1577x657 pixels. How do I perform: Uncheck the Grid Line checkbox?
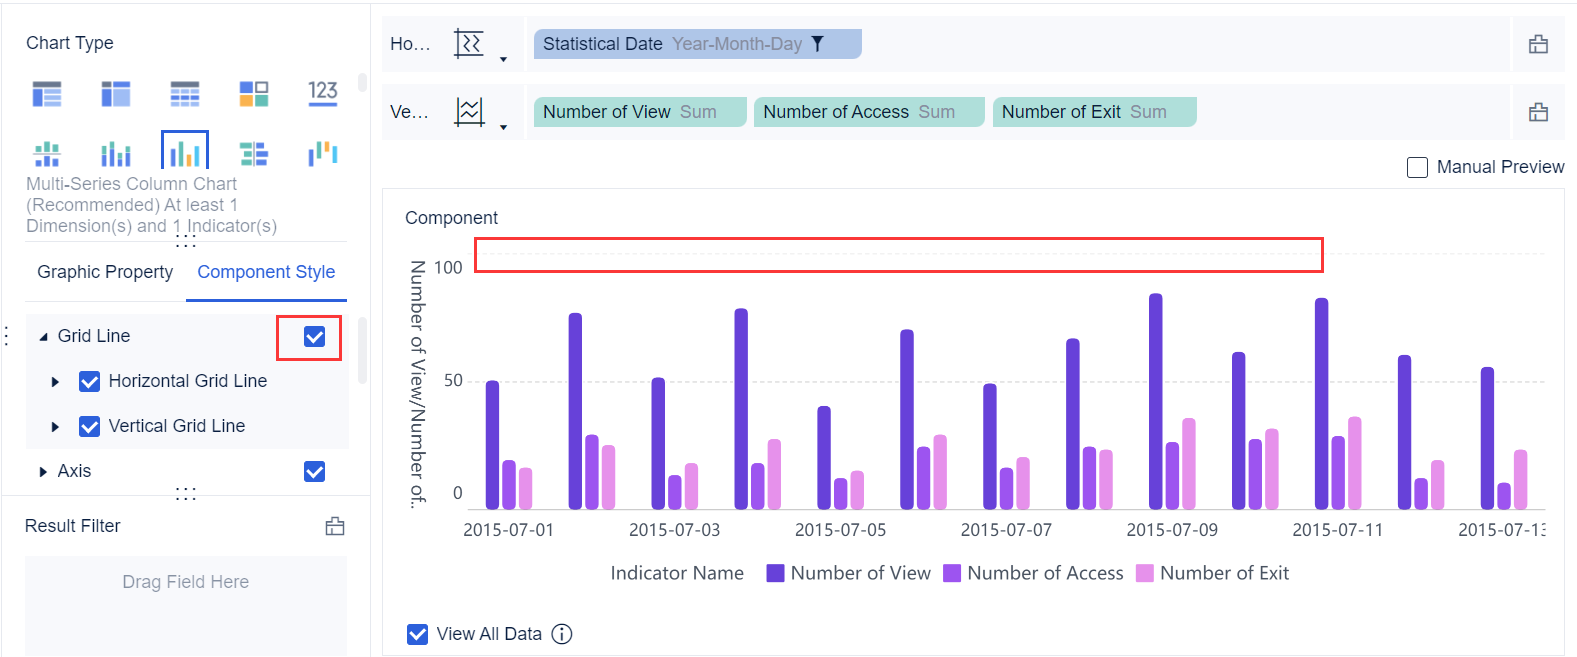pyautogui.click(x=314, y=337)
